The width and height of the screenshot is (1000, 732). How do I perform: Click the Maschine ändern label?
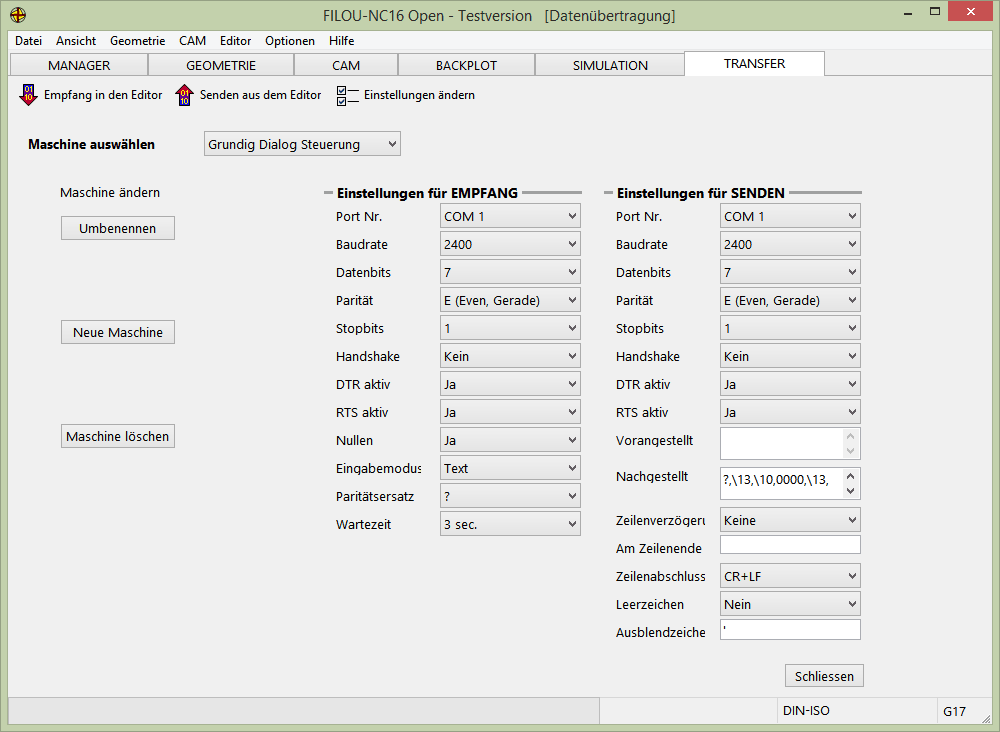pos(110,193)
